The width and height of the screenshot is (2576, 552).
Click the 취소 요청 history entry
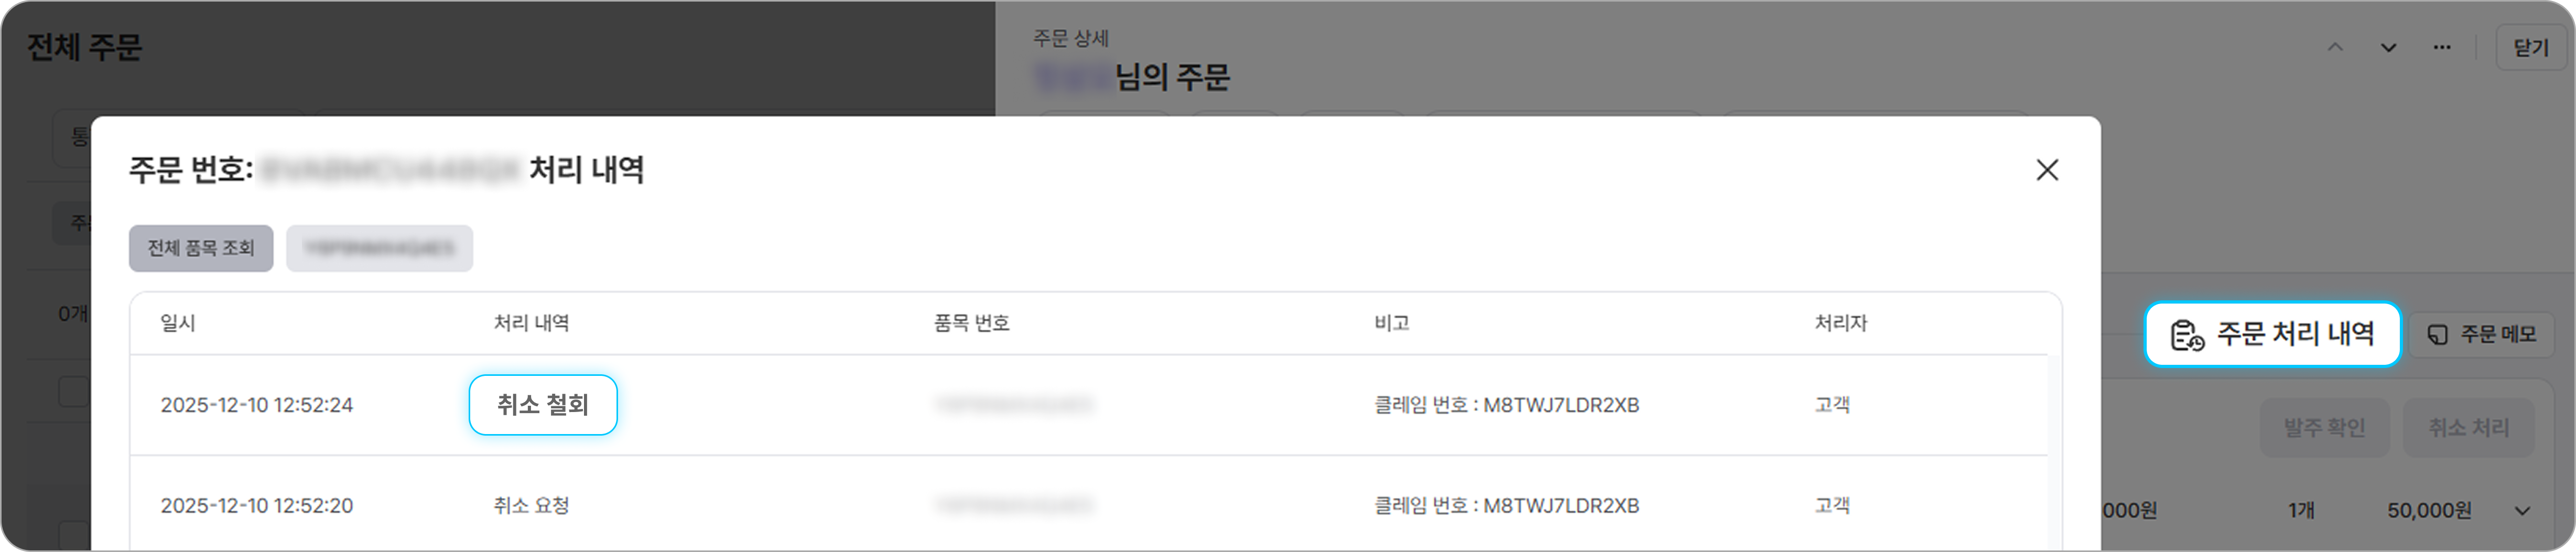click(531, 506)
